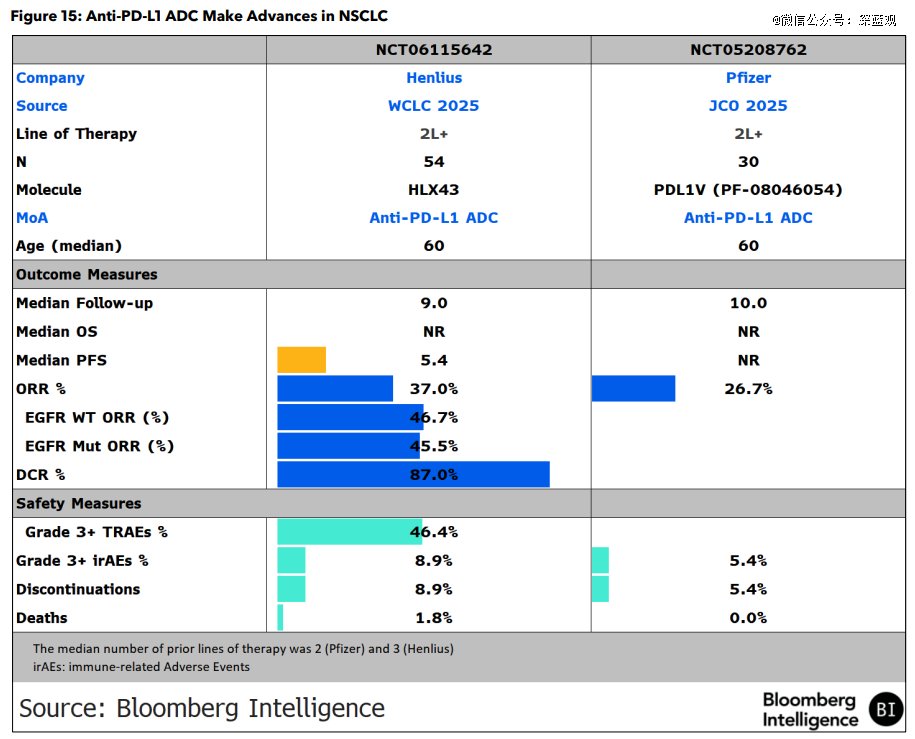Viewport: 915px width, 739px height.
Task: Click the NCT06115642 column header
Action: 434,50
